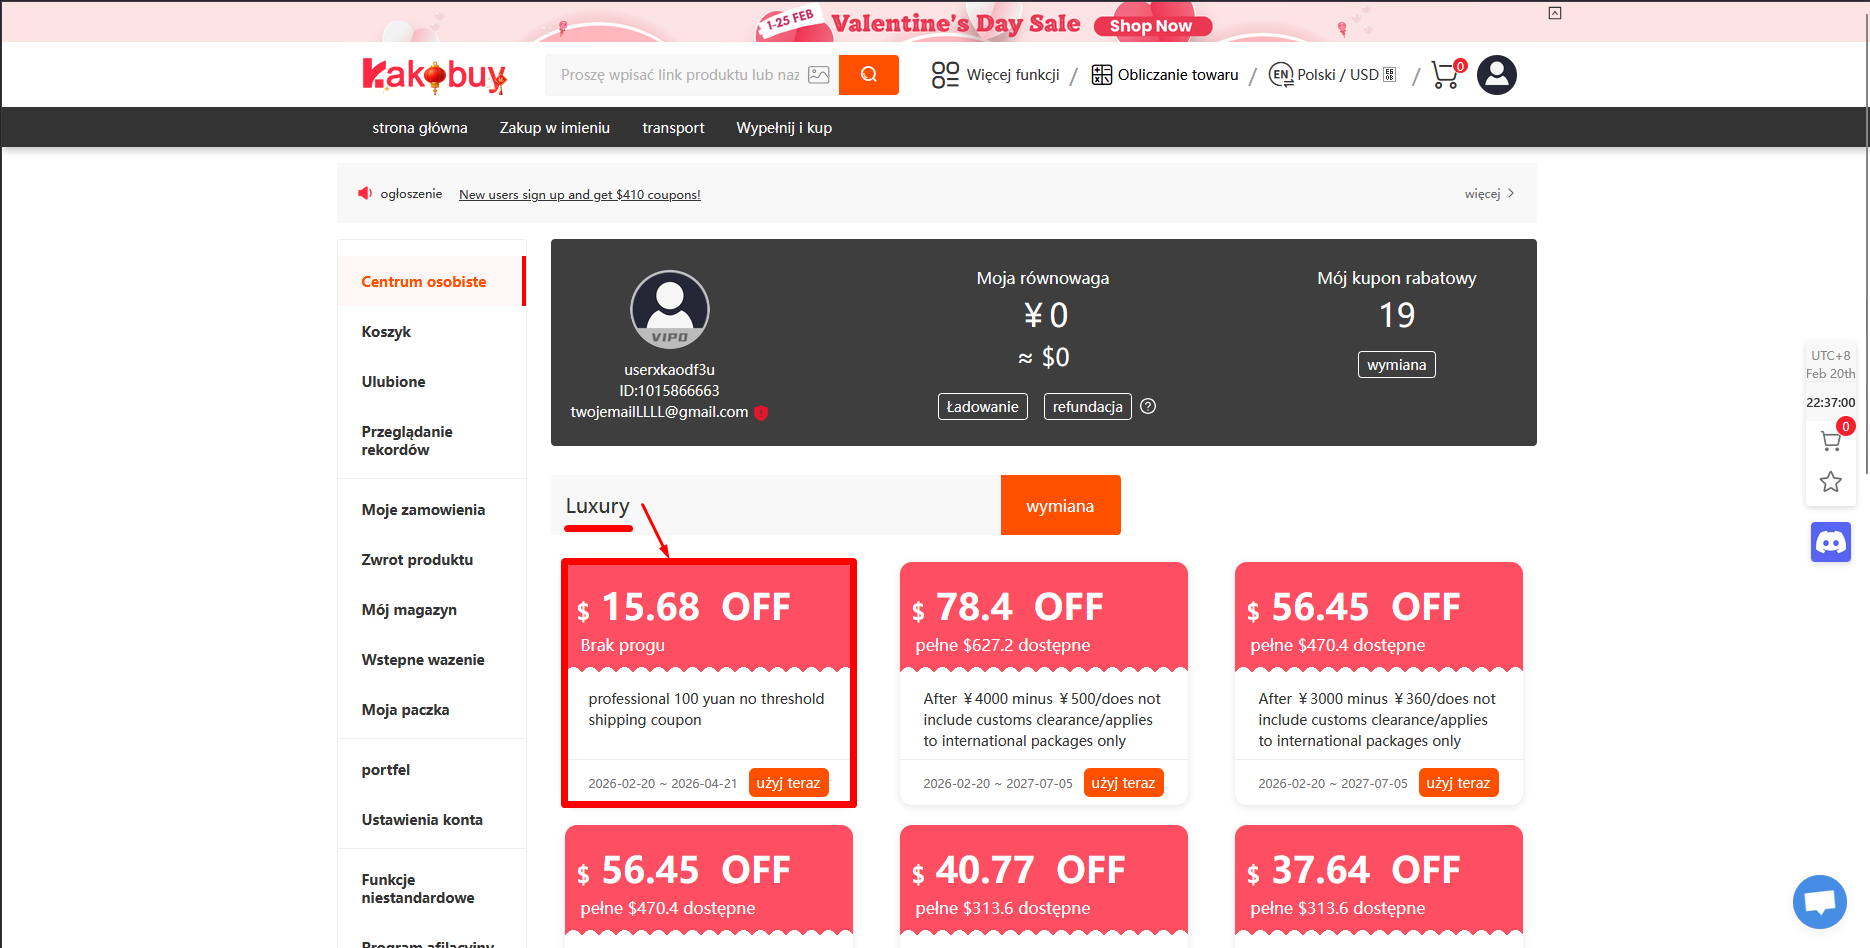The height and width of the screenshot is (948, 1870).
Task: Click the star favorites icon on right sidebar
Action: coord(1830,482)
